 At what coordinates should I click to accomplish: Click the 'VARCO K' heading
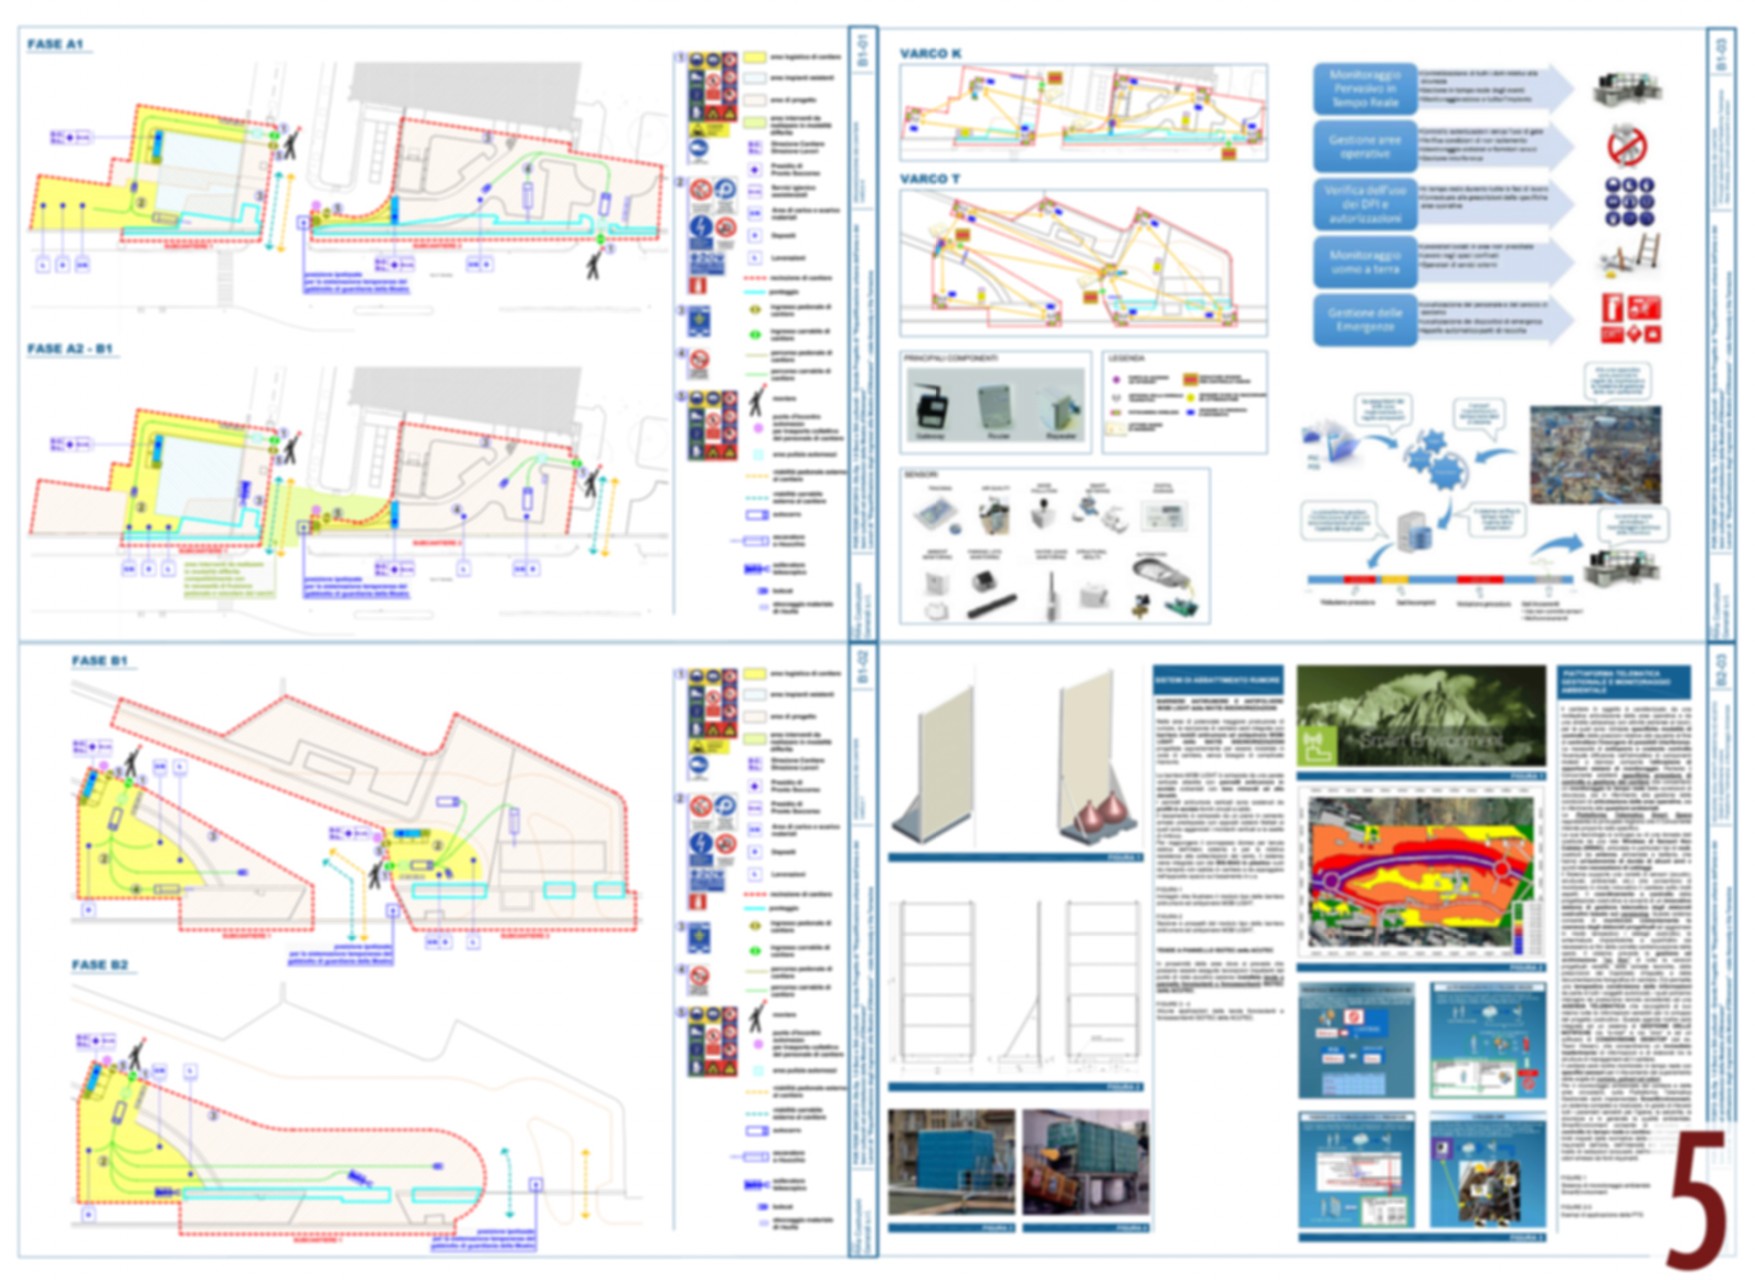[930, 54]
